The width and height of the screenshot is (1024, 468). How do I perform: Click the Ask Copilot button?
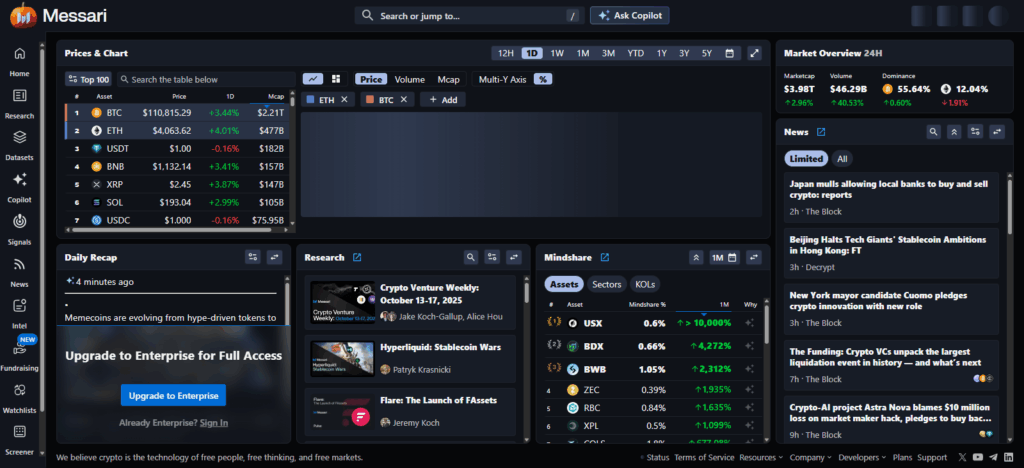(x=629, y=16)
